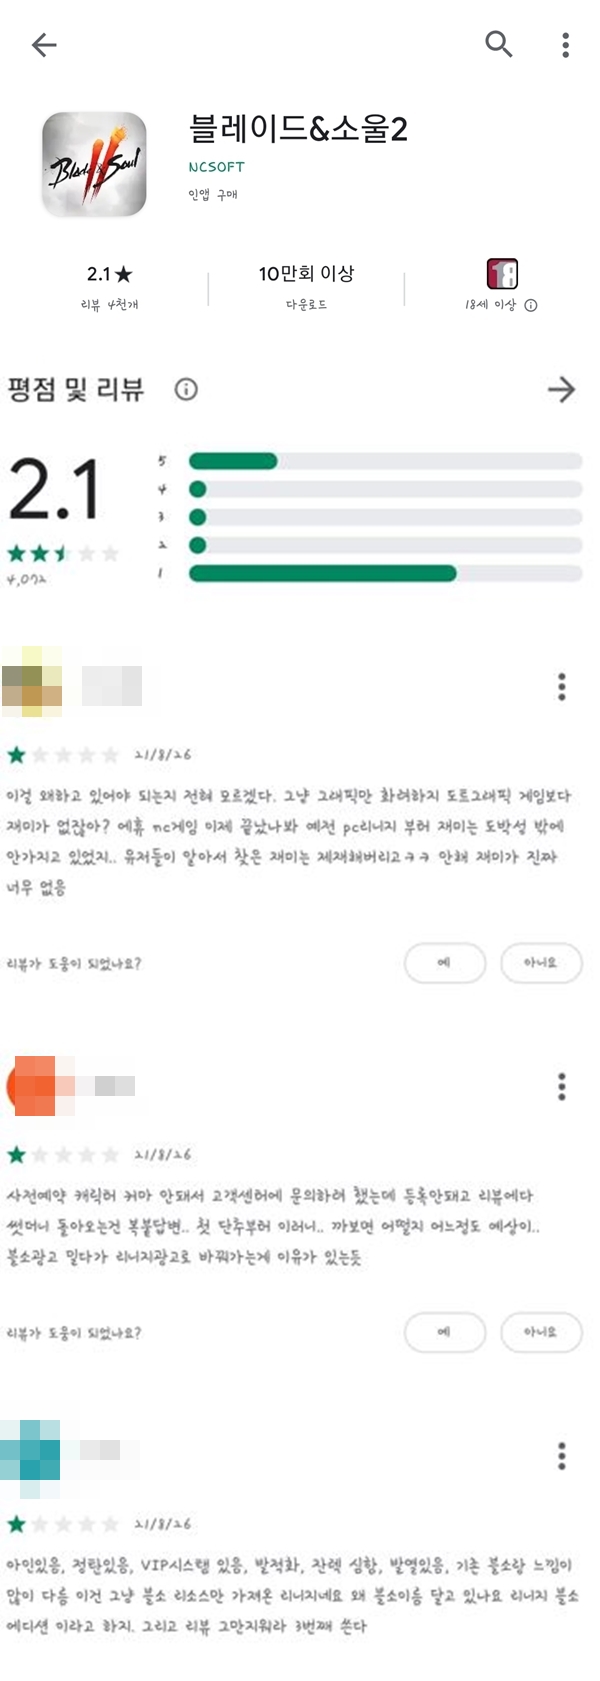The height and width of the screenshot is (1681, 600).
Task: Select the 5-star rating bar
Action: [x=385, y=461]
